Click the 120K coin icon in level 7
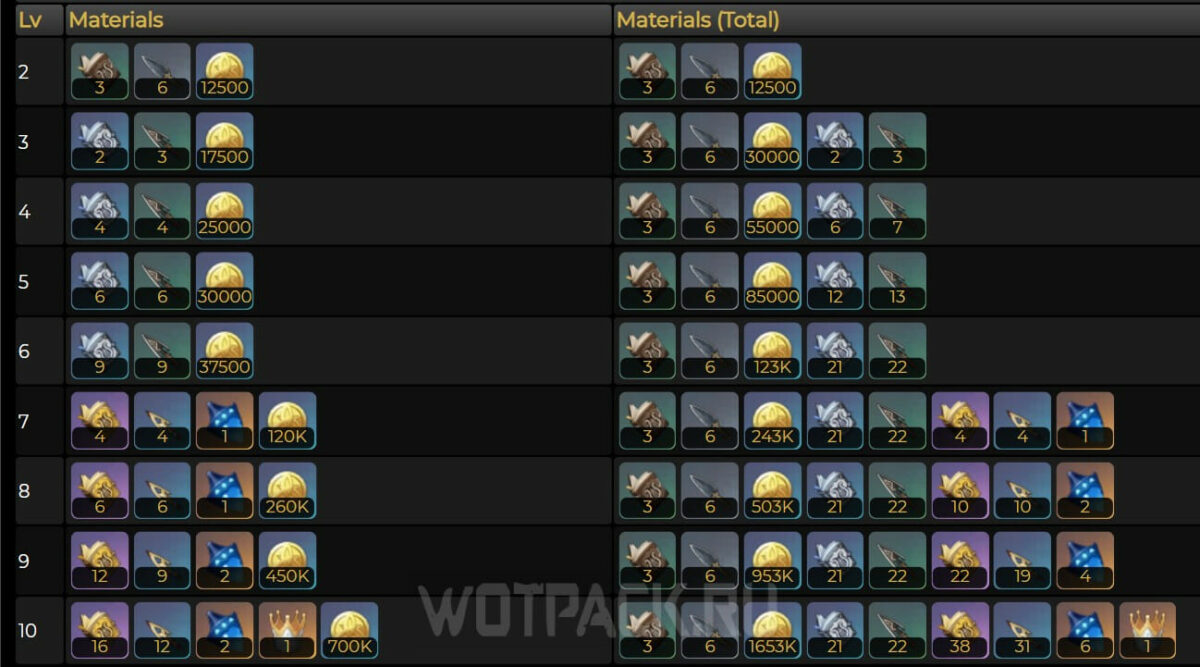1200x667 pixels. pyautogui.click(x=287, y=421)
